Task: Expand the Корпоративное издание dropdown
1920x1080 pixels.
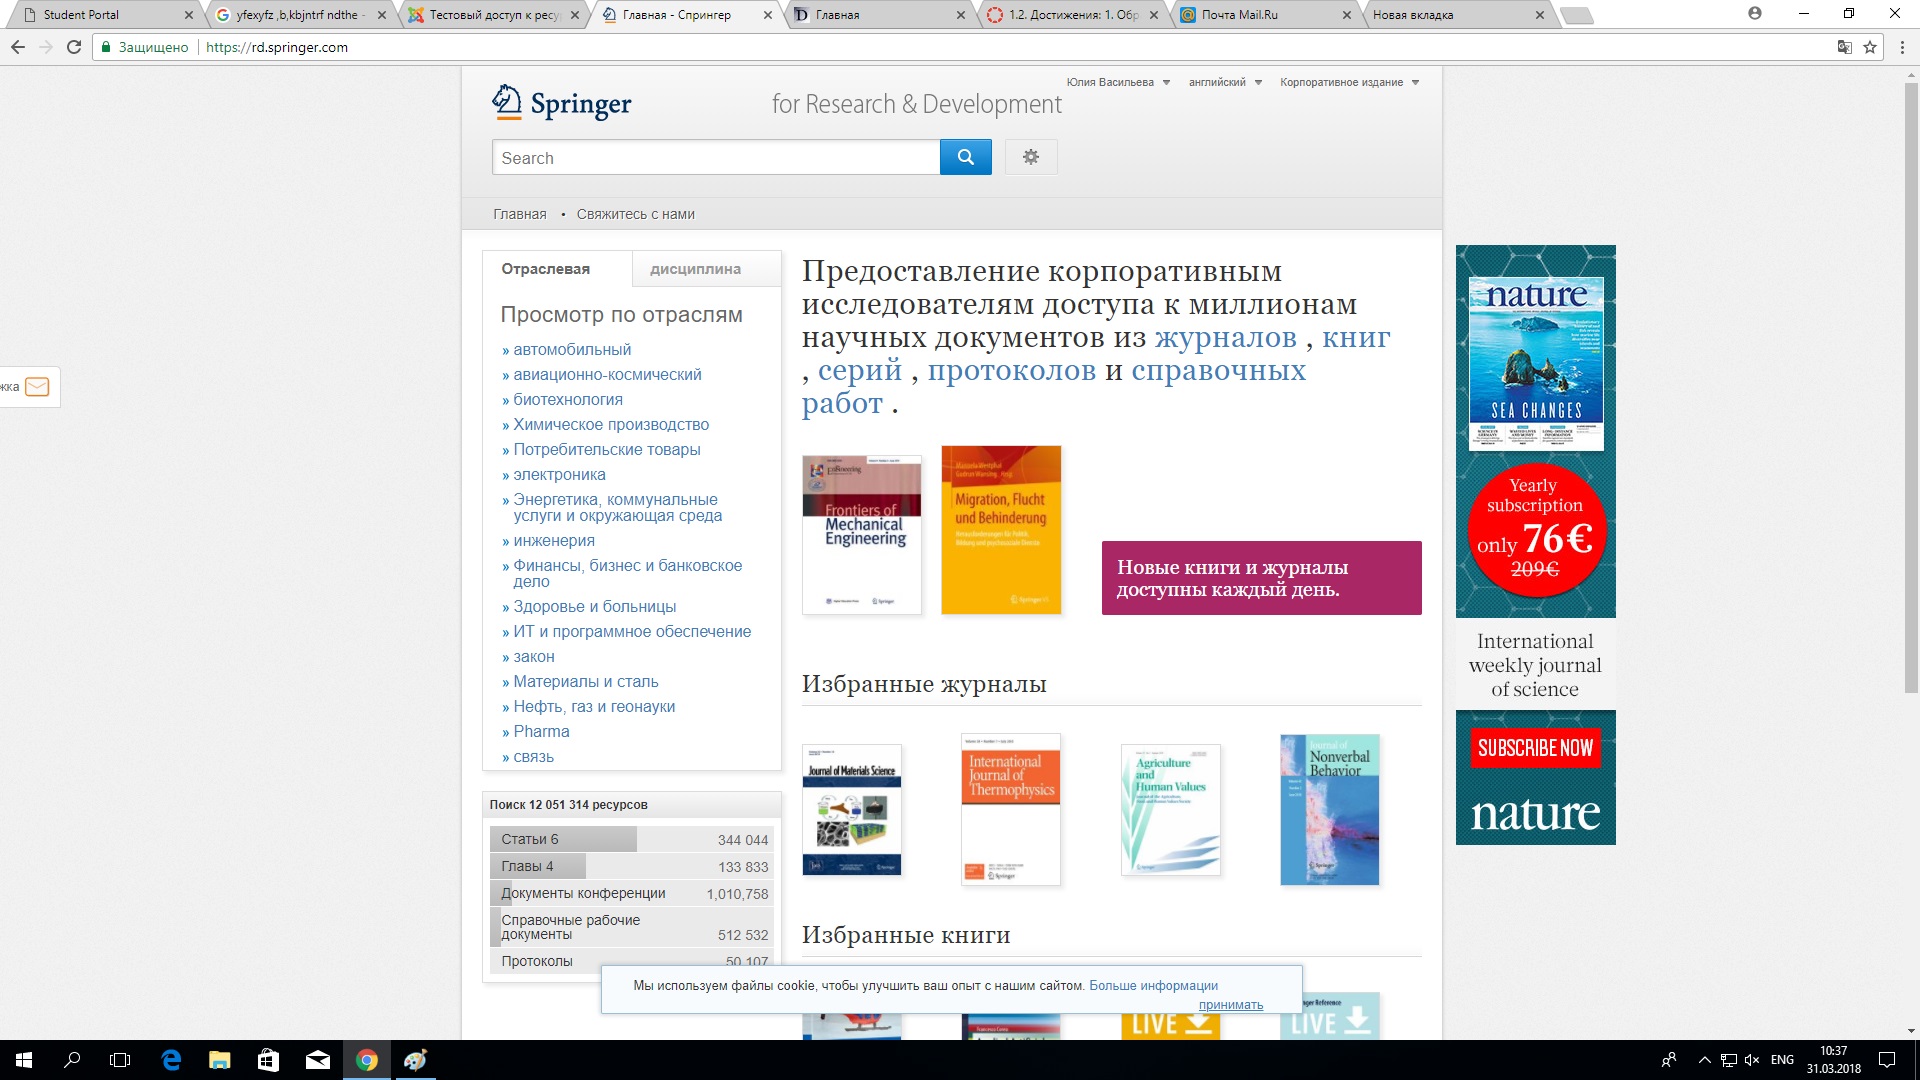Action: (1349, 82)
